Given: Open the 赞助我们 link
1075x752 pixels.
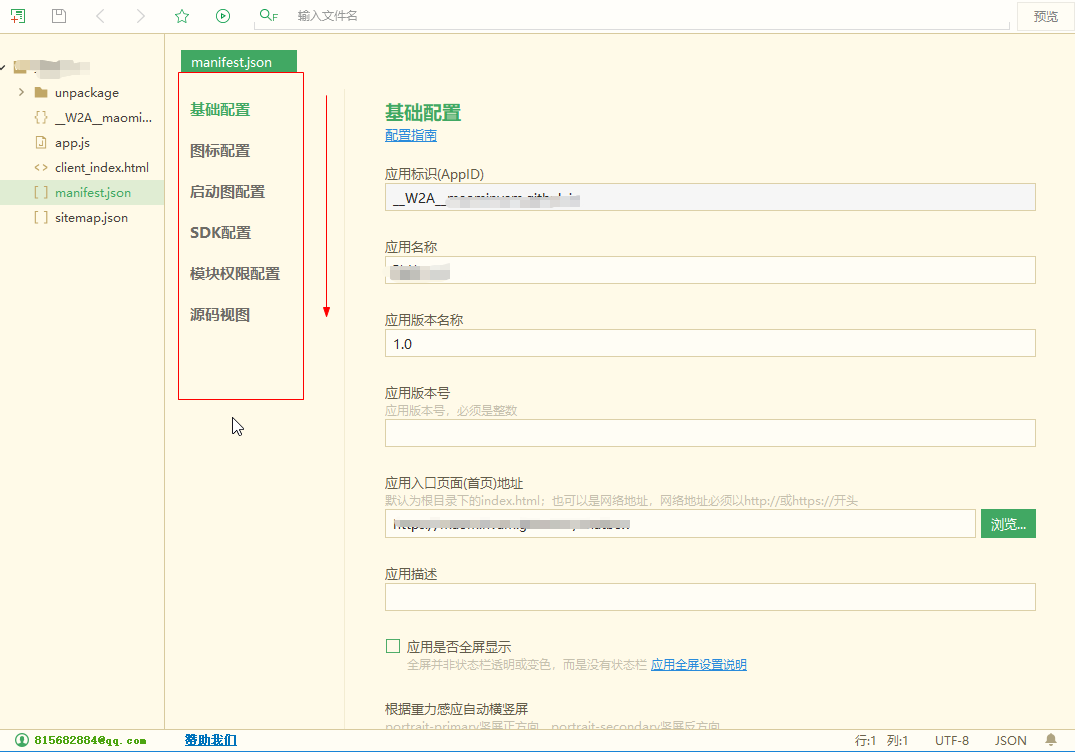Looking at the screenshot, I should (210, 740).
